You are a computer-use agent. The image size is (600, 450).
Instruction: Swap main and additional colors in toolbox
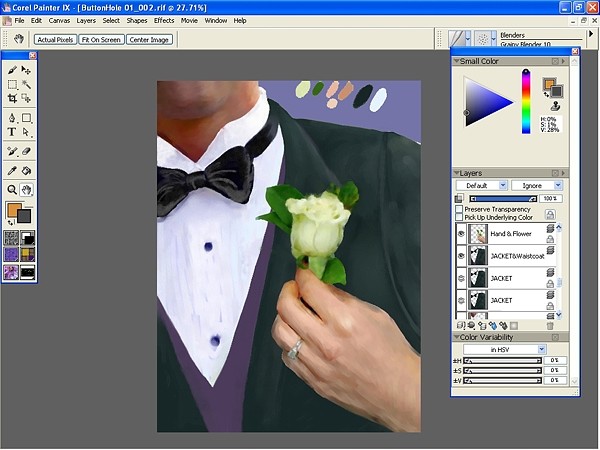click(x=11, y=223)
